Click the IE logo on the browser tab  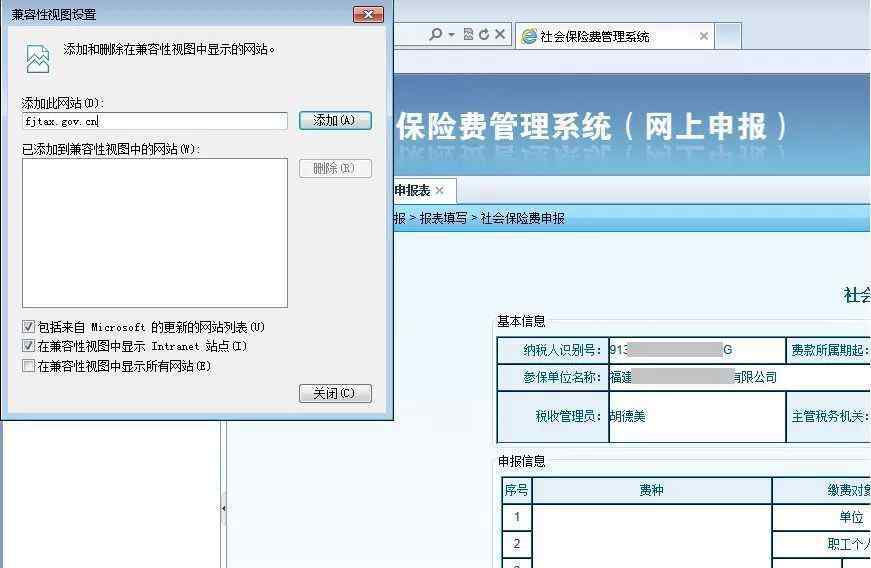coord(528,36)
